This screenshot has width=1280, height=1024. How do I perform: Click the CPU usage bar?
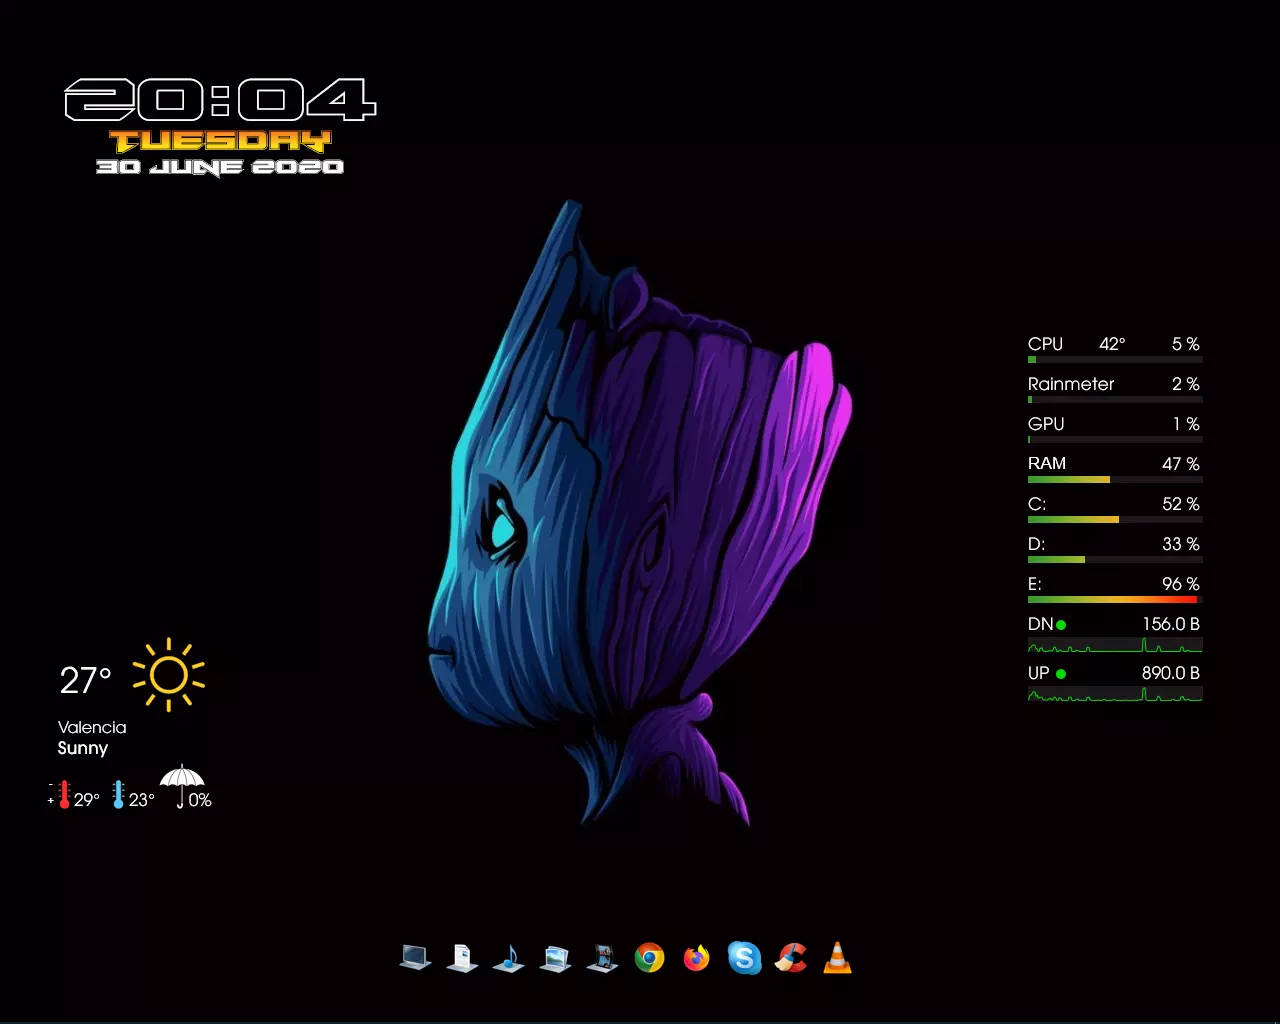tap(1115, 359)
